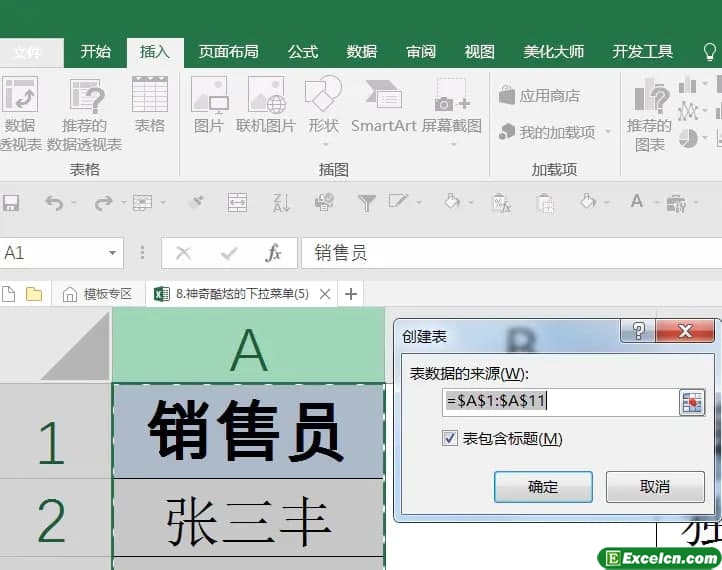Click the sort A-Z icon in toolbar
The image size is (722, 570).
[281, 203]
